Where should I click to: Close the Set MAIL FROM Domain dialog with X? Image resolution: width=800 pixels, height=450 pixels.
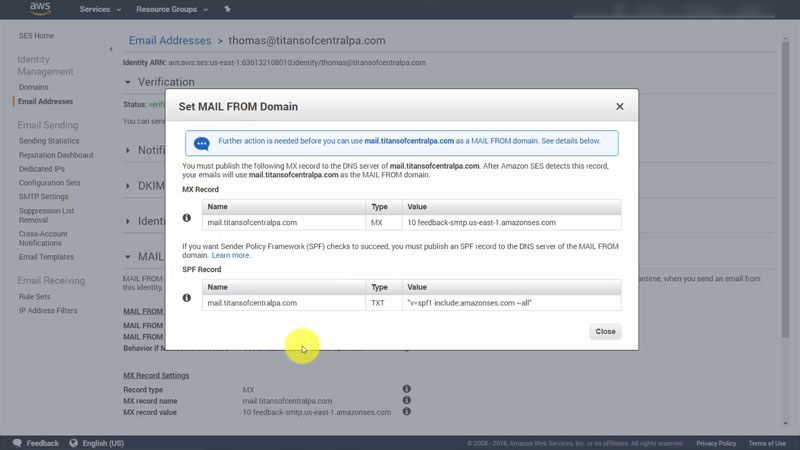pyautogui.click(x=619, y=106)
